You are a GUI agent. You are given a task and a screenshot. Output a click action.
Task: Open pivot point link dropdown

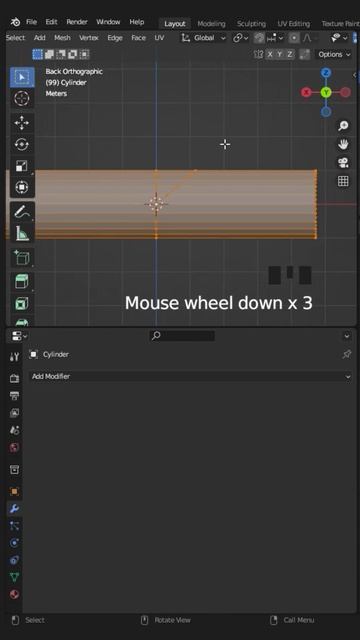coord(240,38)
